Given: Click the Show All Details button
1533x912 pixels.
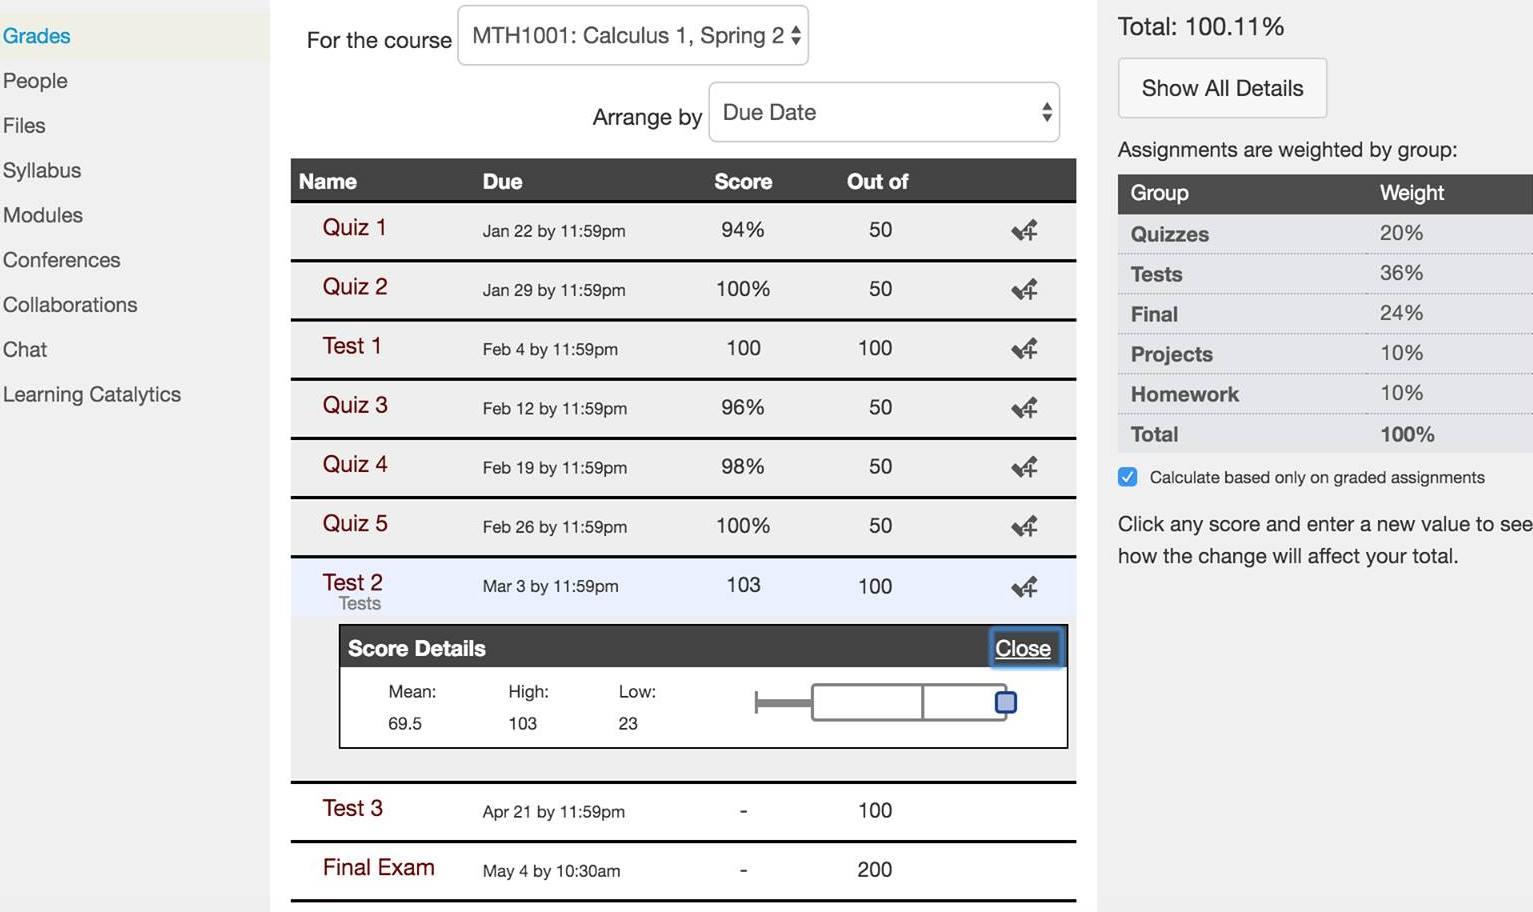Looking at the screenshot, I should point(1222,88).
